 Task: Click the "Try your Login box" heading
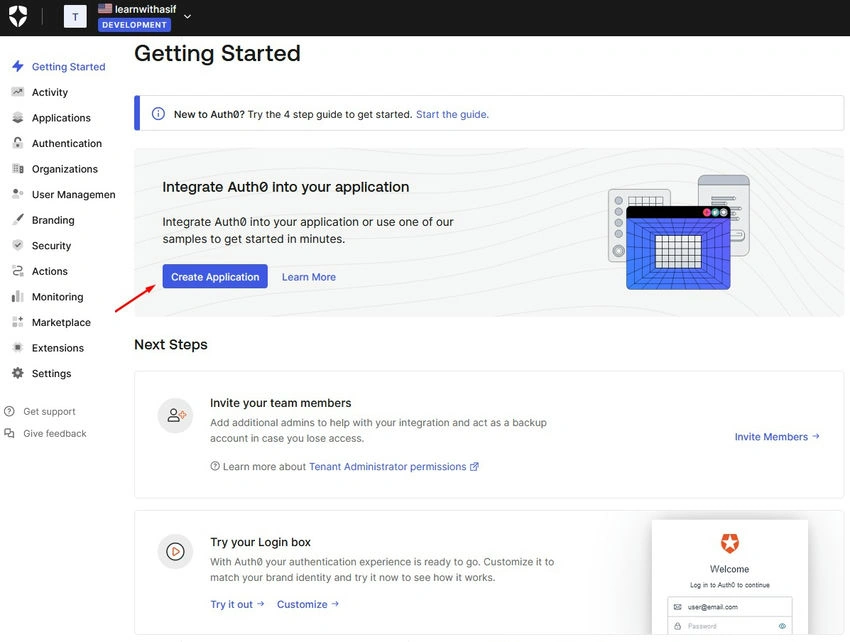tap(261, 542)
